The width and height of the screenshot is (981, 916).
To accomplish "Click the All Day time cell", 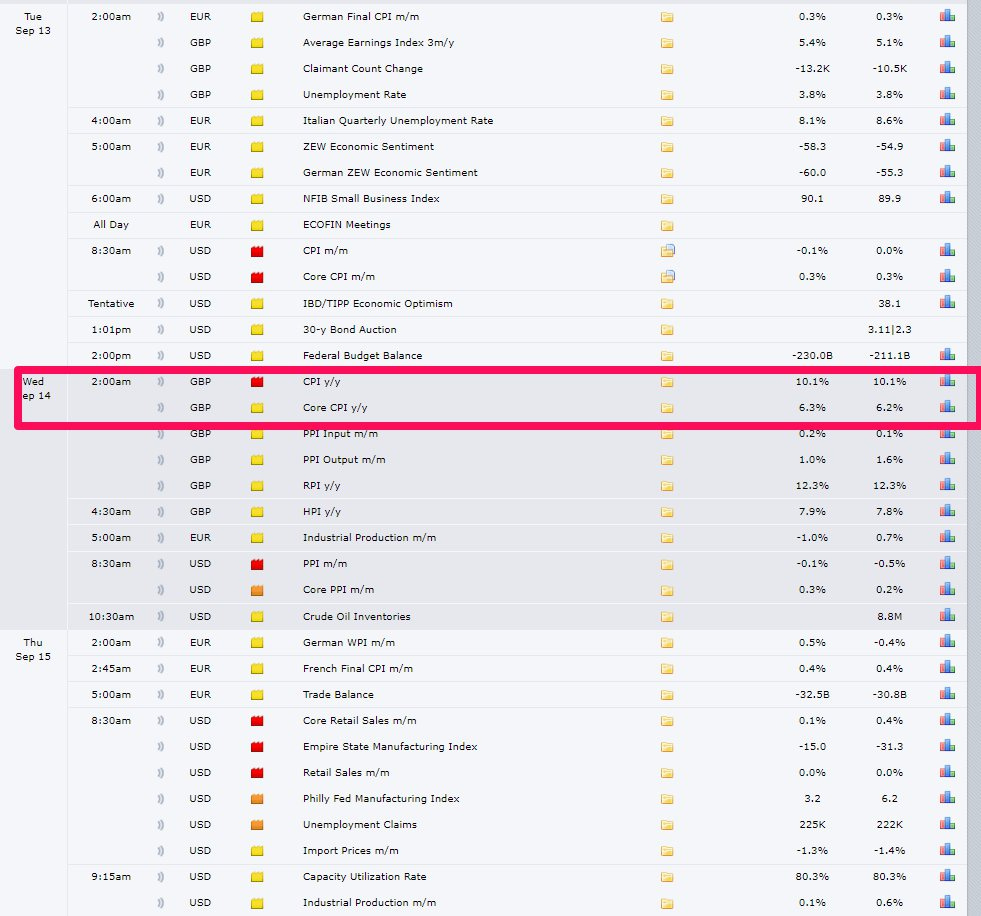I will (x=111, y=224).
